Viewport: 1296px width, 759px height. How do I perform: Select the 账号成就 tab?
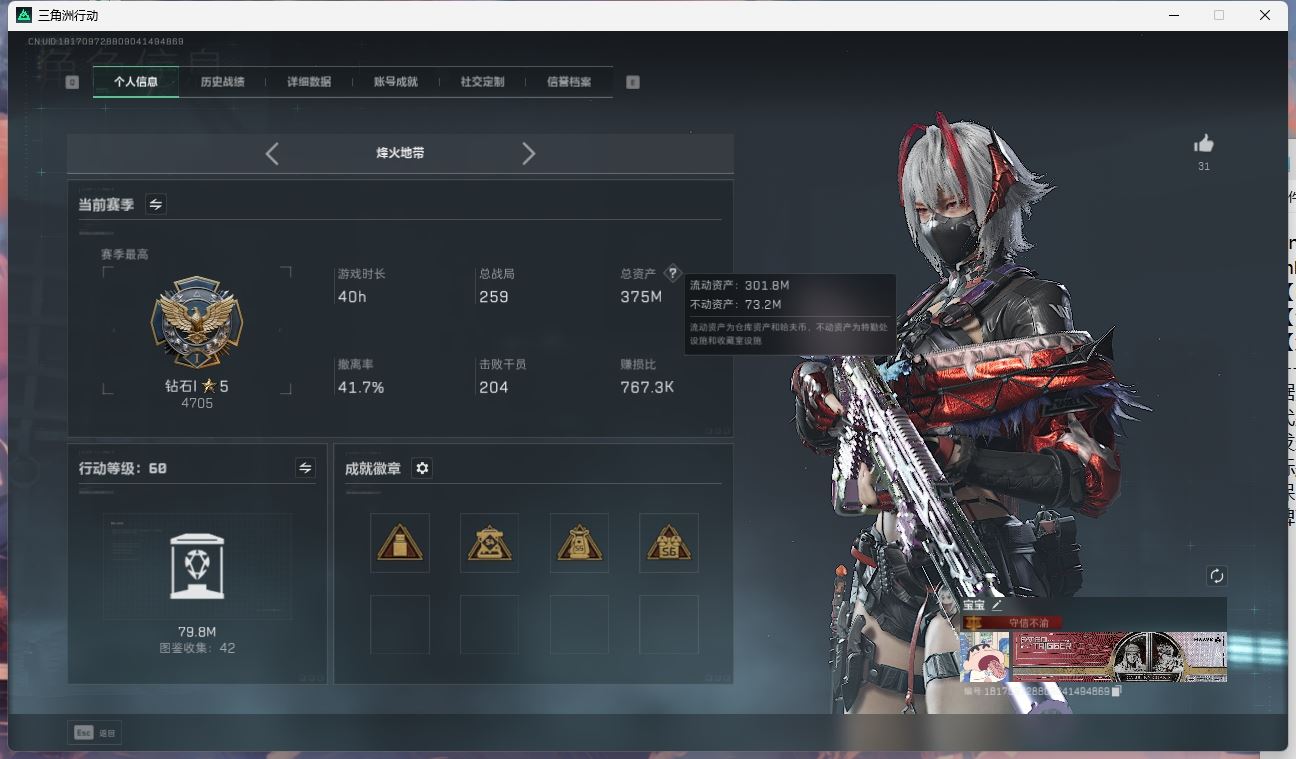pyautogui.click(x=396, y=82)
